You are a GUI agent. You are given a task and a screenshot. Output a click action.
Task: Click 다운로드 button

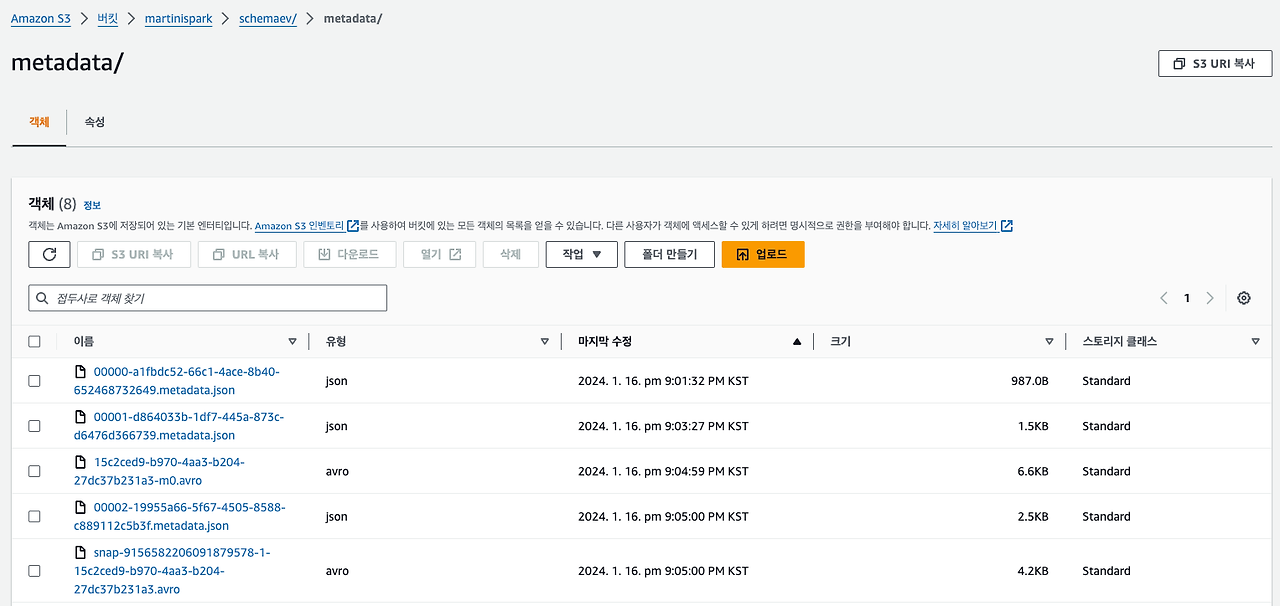(x=349, y=254)
